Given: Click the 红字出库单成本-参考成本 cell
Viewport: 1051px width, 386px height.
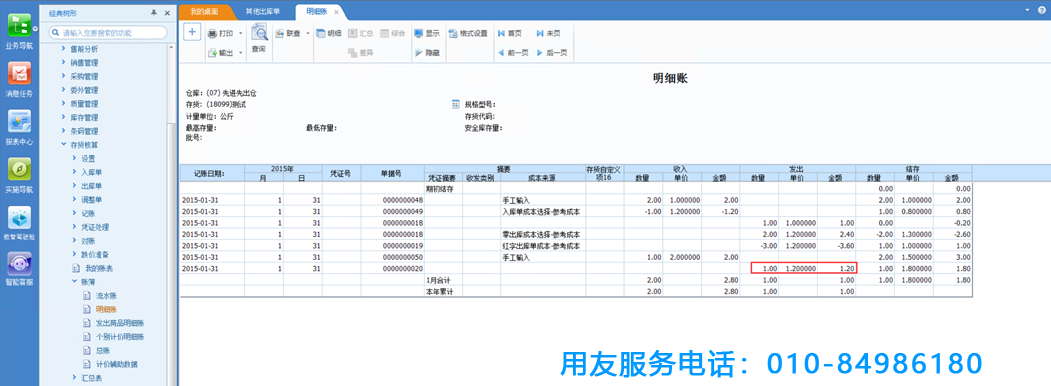Looking at the screenshot, I should [542, 245].
